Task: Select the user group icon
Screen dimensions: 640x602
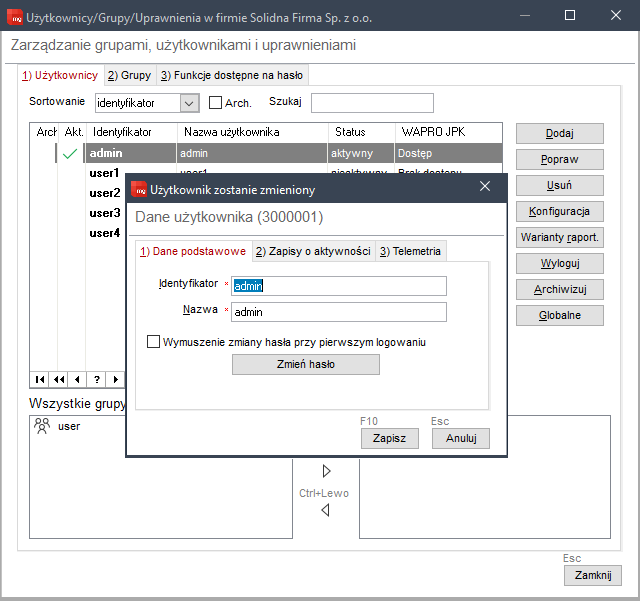Action: 42,426
